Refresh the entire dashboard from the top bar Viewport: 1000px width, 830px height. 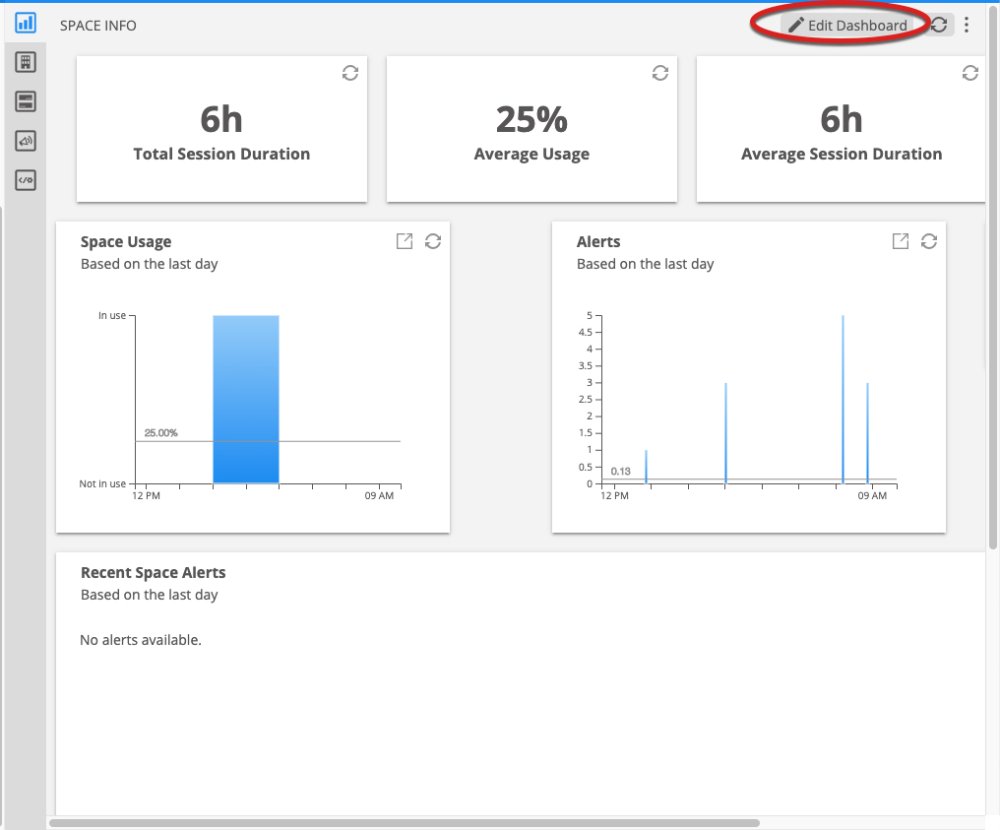tap(938, 25)
